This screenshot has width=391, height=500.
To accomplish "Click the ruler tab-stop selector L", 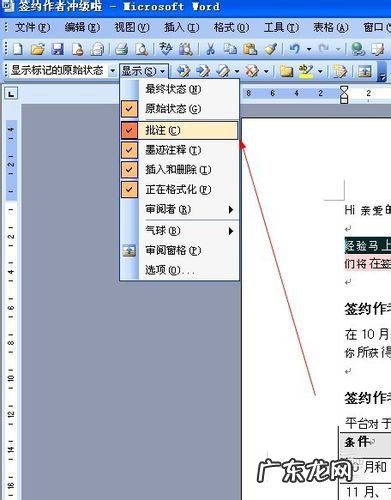I will pyautogui.click(x=11, y=94).
